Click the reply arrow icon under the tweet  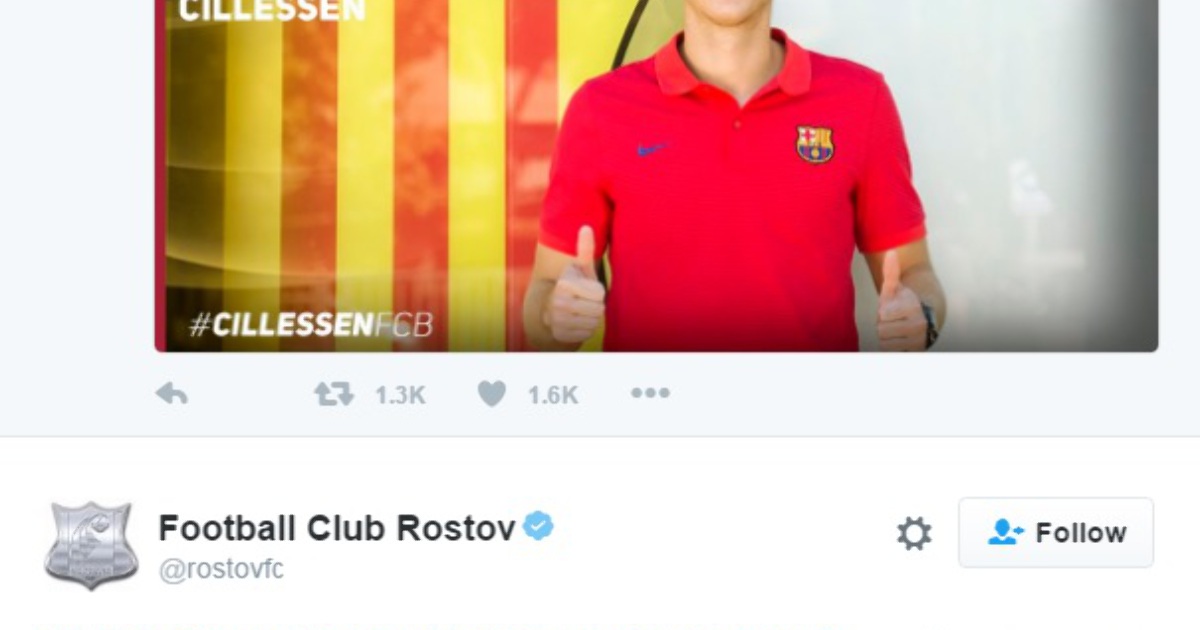[x=172, y=395]
